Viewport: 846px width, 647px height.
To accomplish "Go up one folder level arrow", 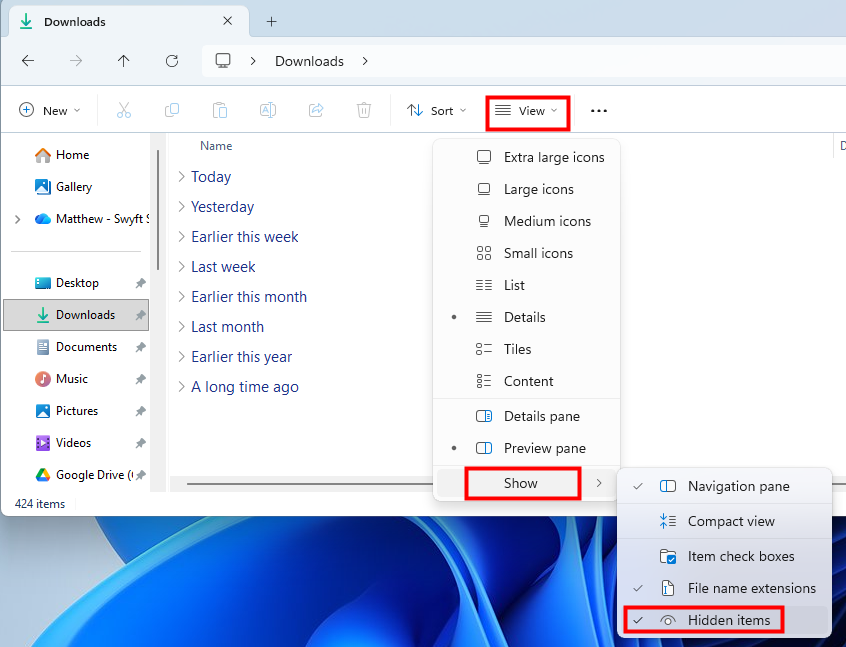I will (124, 61).
